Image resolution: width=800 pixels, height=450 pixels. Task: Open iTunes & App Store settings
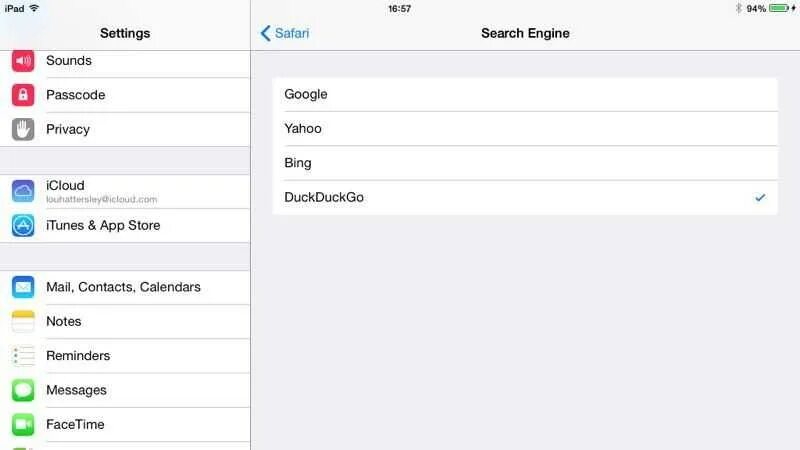103,226
